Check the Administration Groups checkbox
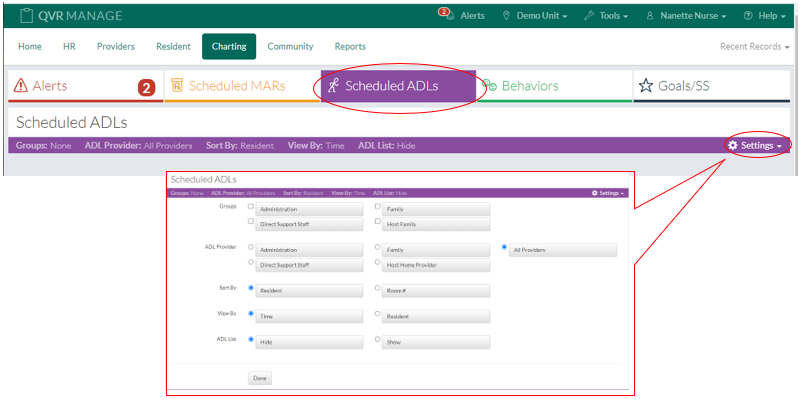Viewport: 801px width, 402px height. pos(251,207)
